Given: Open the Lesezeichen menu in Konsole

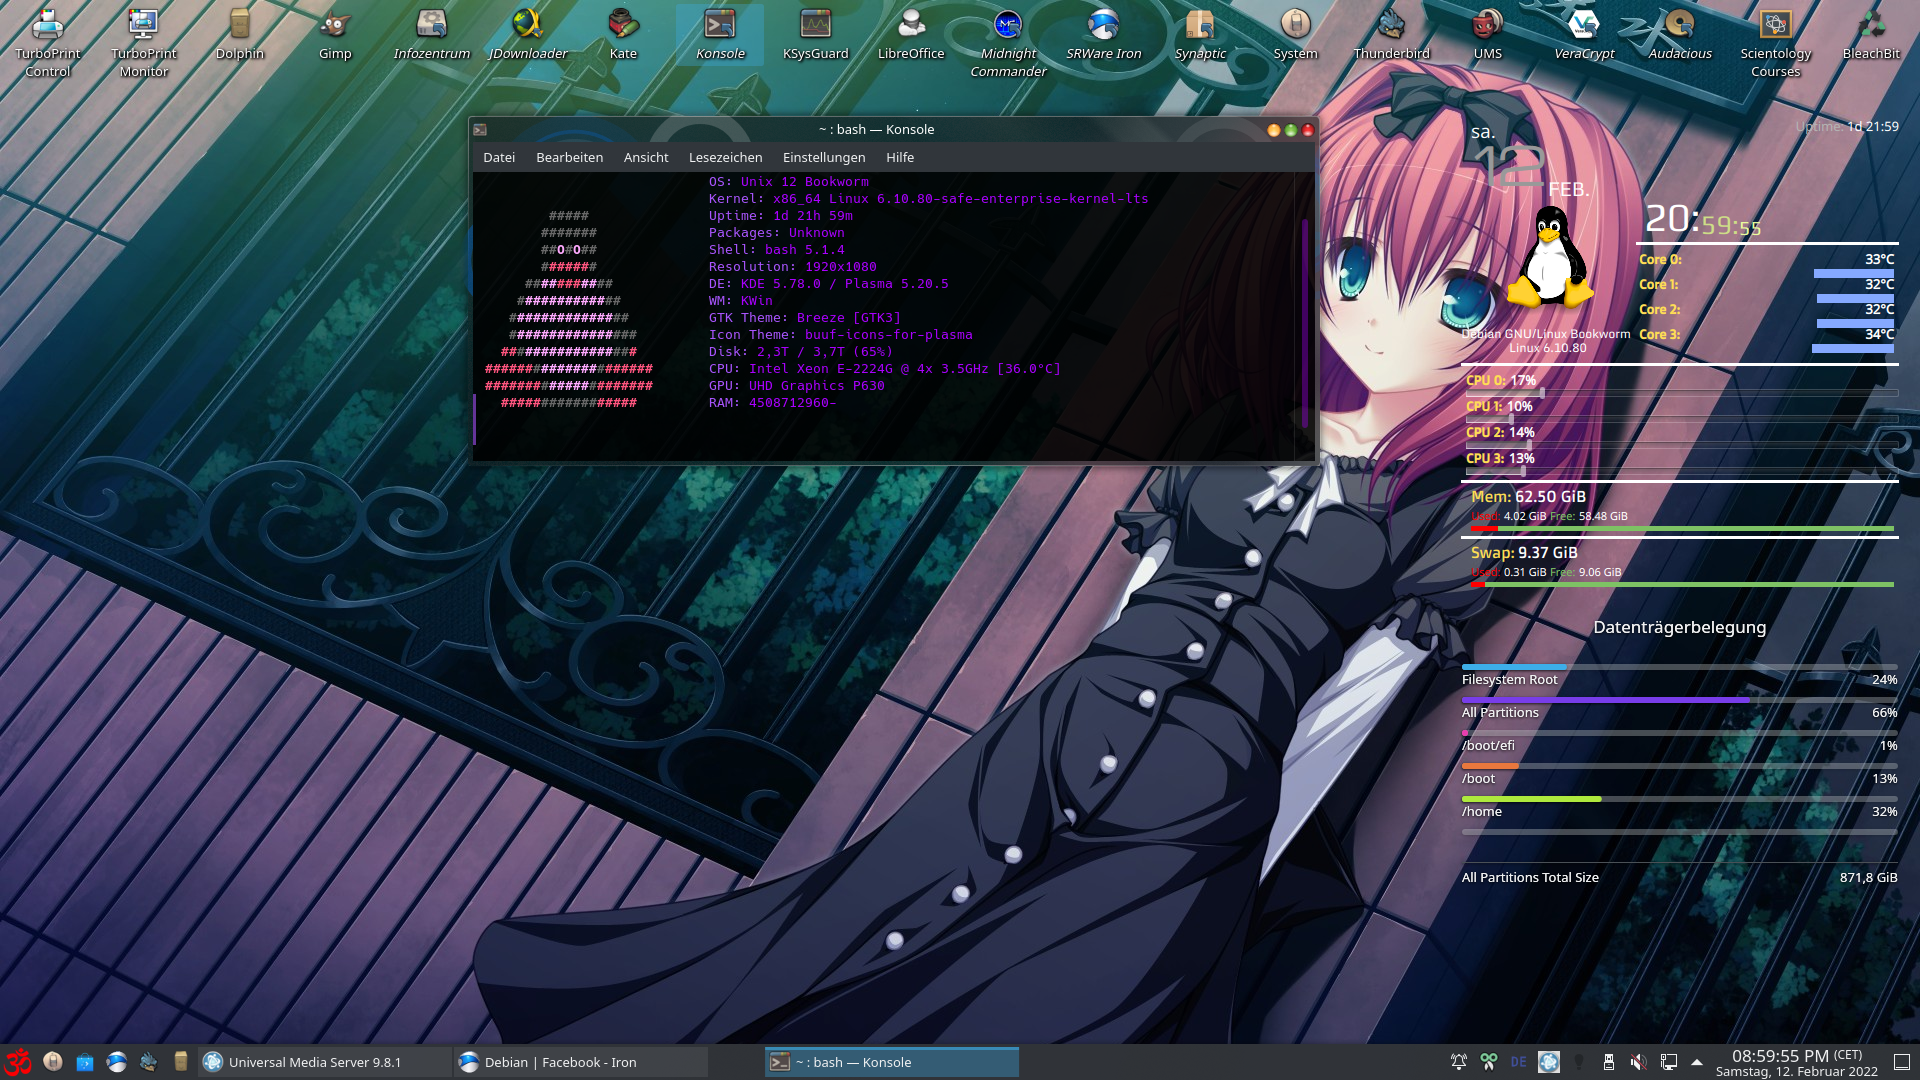Looking at the screenshot, I should tap(724, 157).
